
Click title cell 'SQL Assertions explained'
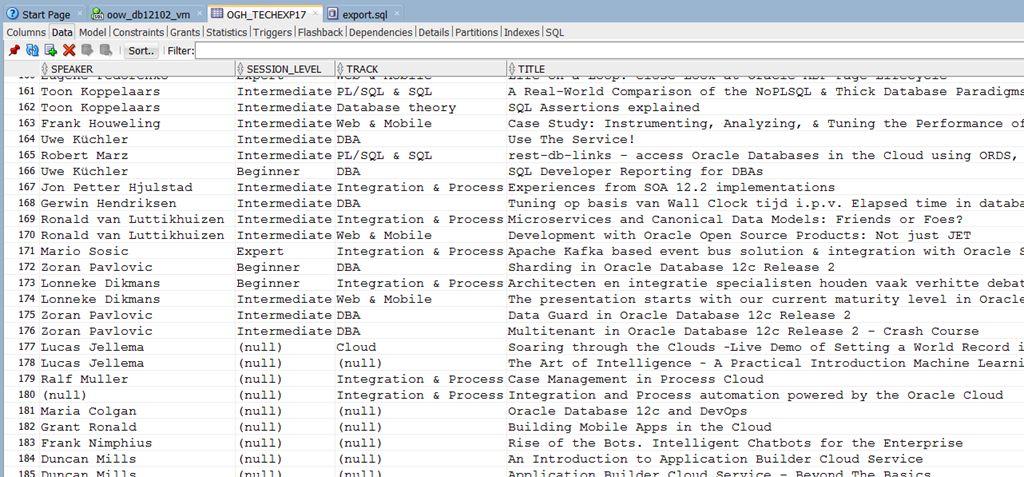coord(603,107)
